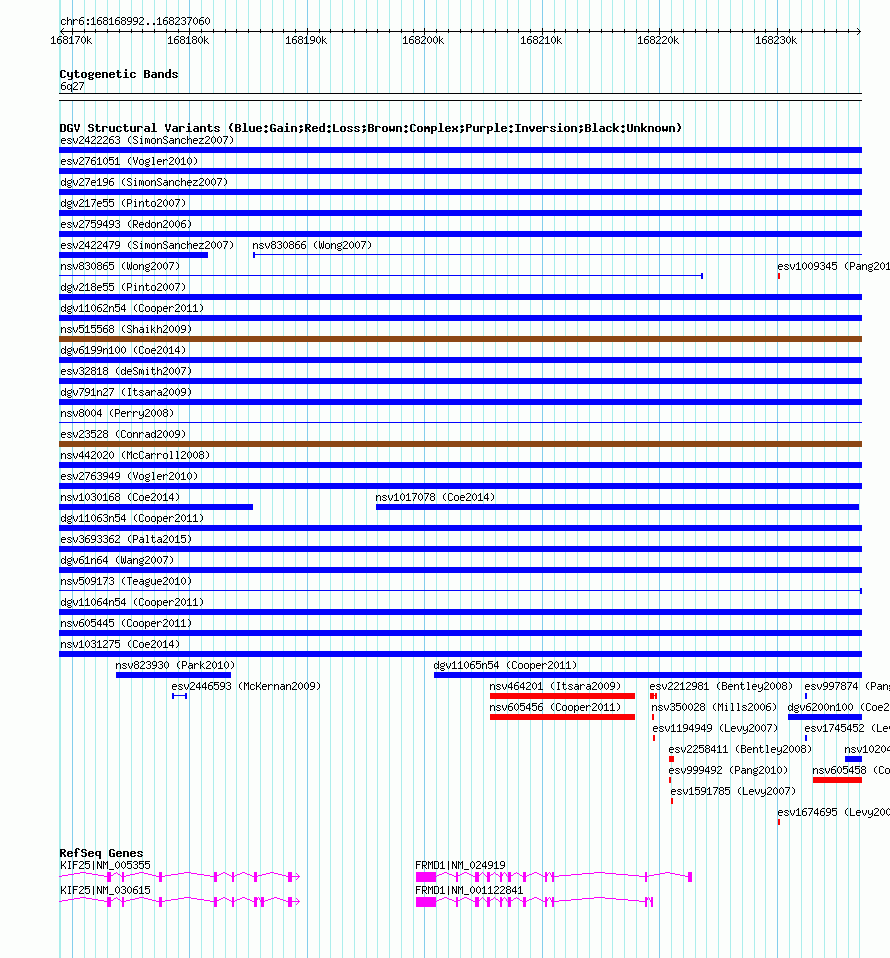This screenshot has height=958, width=890.
Task: Click the nsv350028 (Mills2006) label
Action: coord(713,707)
